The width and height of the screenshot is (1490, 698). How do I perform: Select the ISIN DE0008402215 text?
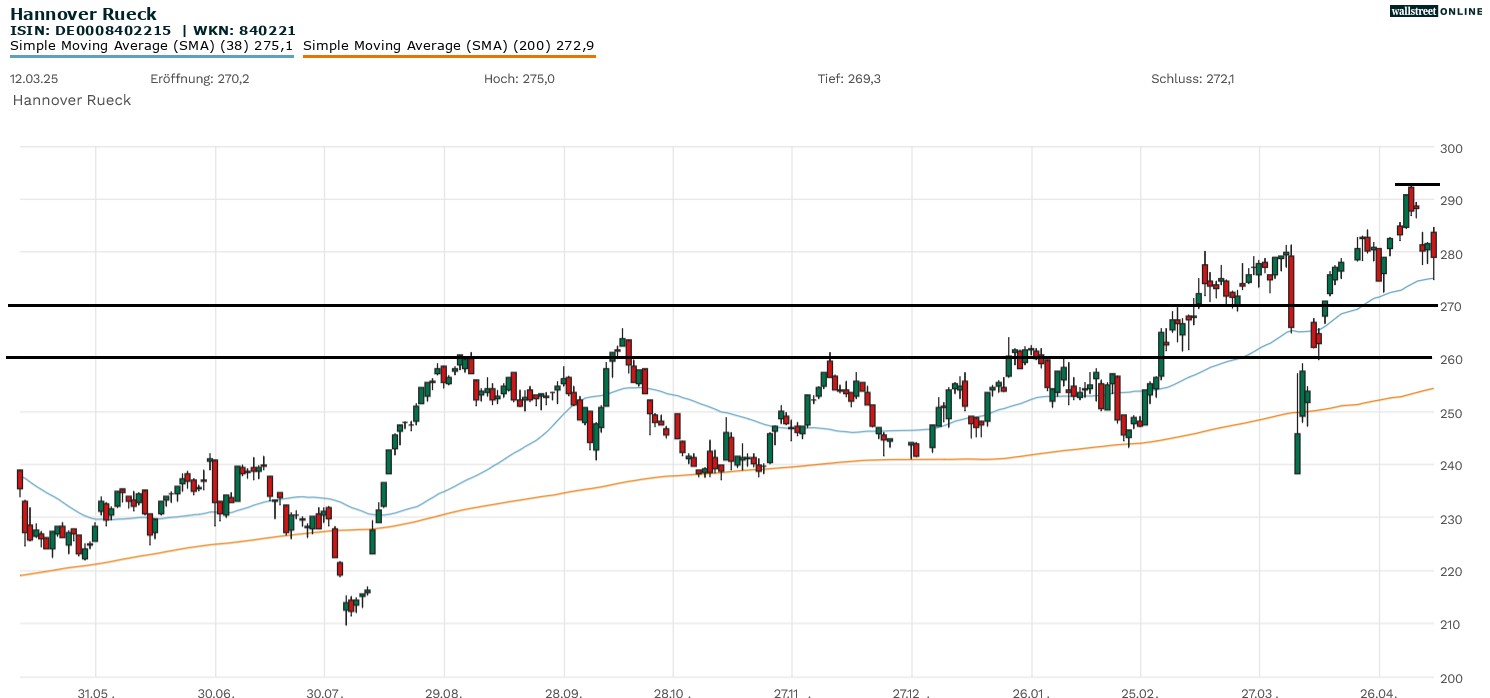[x=92, y=31]
